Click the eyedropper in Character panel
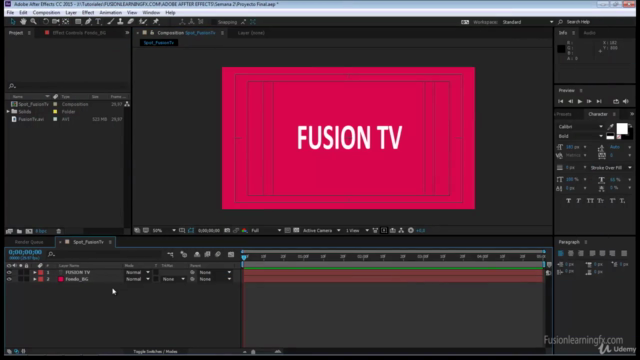Image resolution: width=640 pixels, height=360 pixels. pyautogui.click(x=611, y=127)
